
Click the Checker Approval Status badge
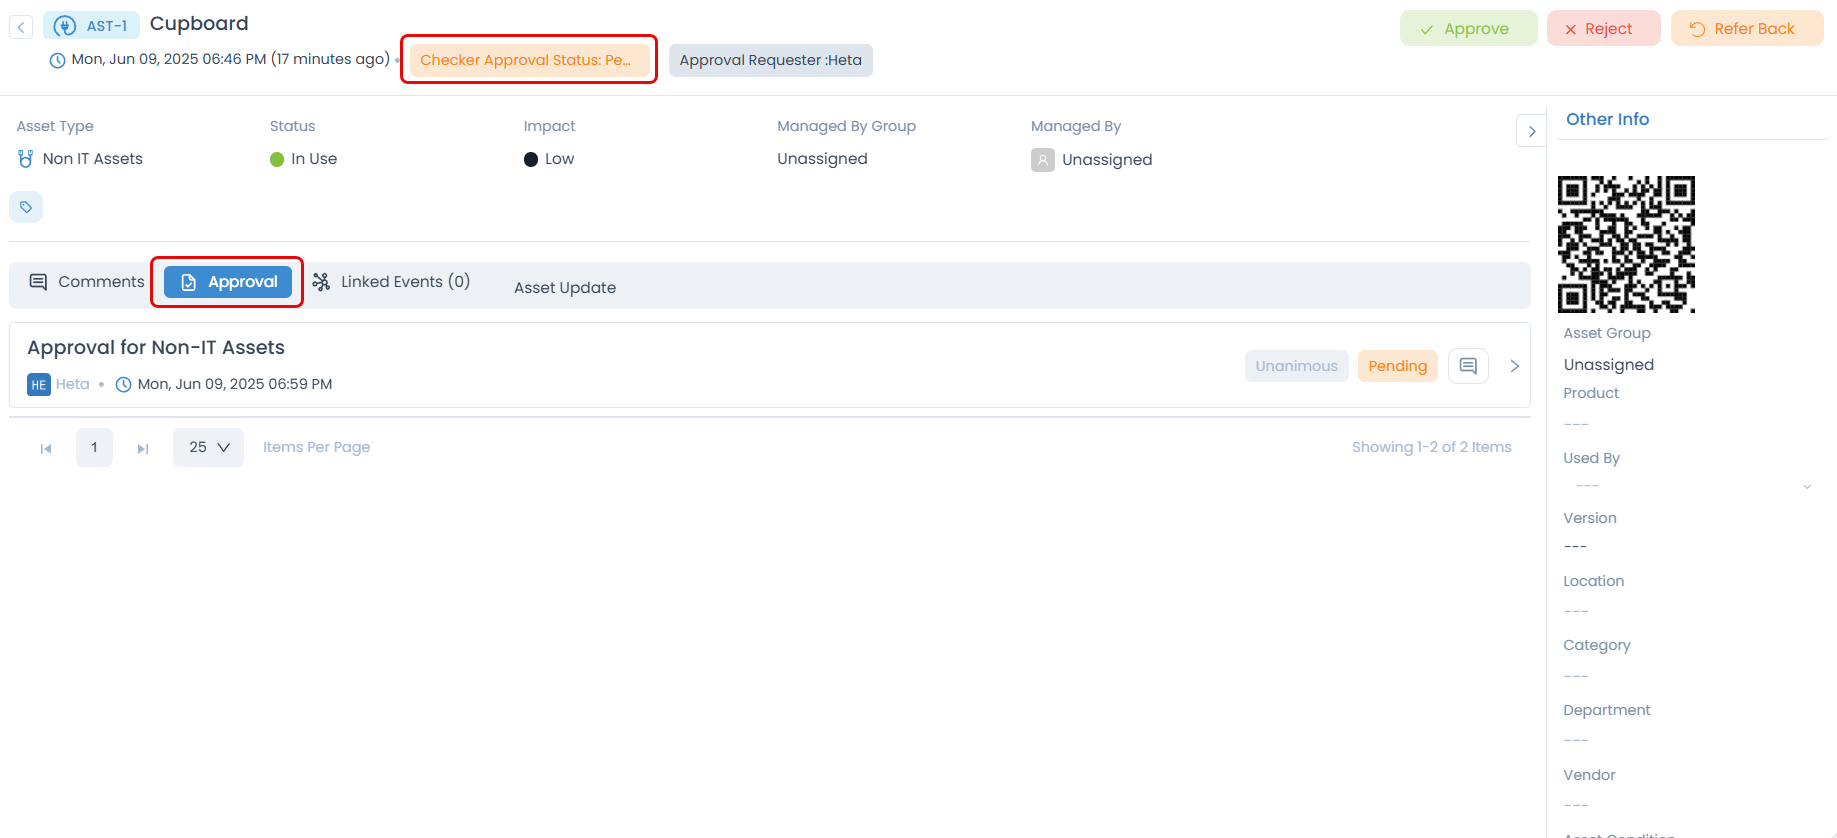527,60
